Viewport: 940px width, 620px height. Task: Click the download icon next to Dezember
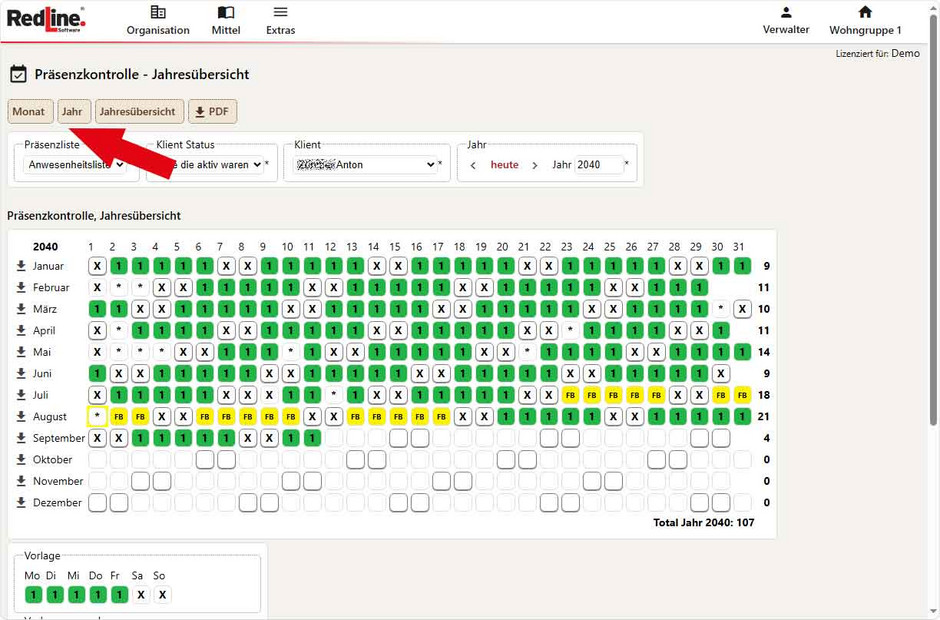[x=21, y=502]
